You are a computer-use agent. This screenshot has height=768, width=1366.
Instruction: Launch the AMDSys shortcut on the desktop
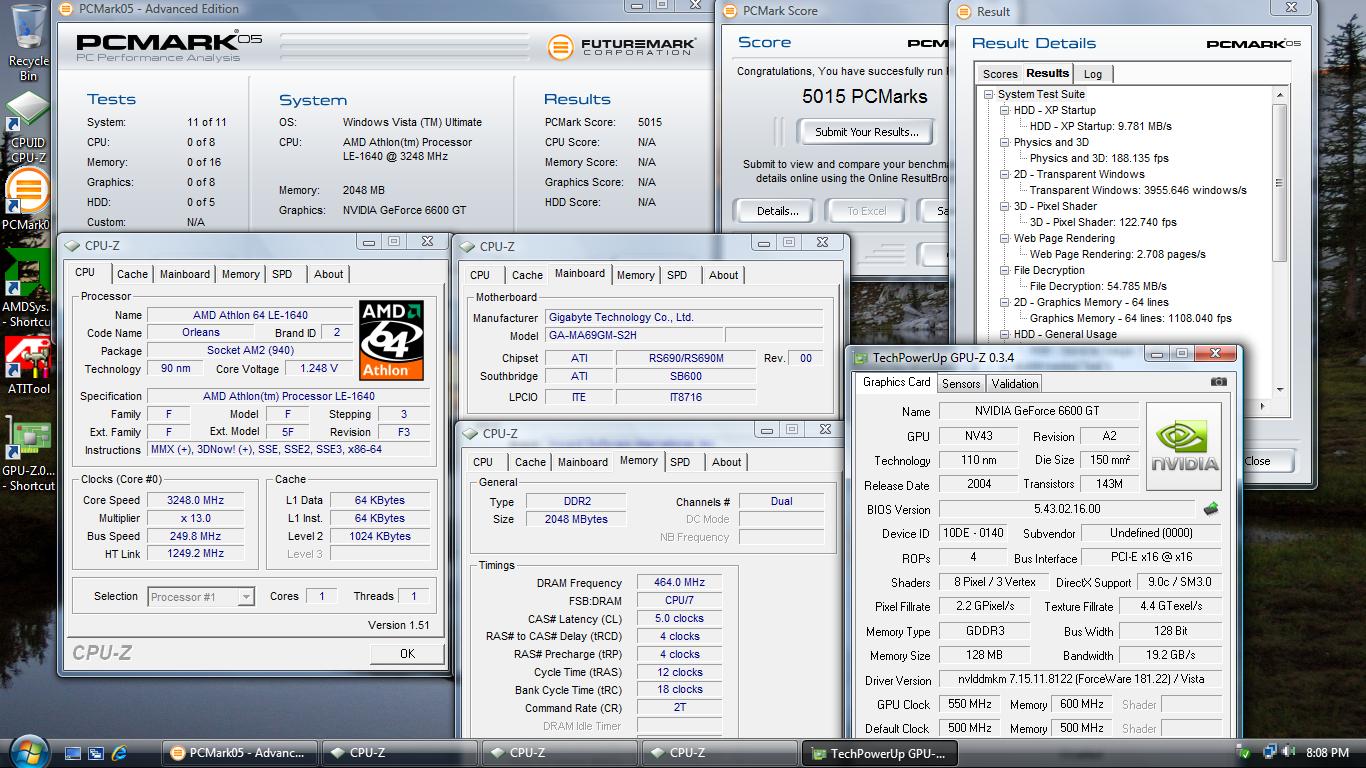coord(28,290)
